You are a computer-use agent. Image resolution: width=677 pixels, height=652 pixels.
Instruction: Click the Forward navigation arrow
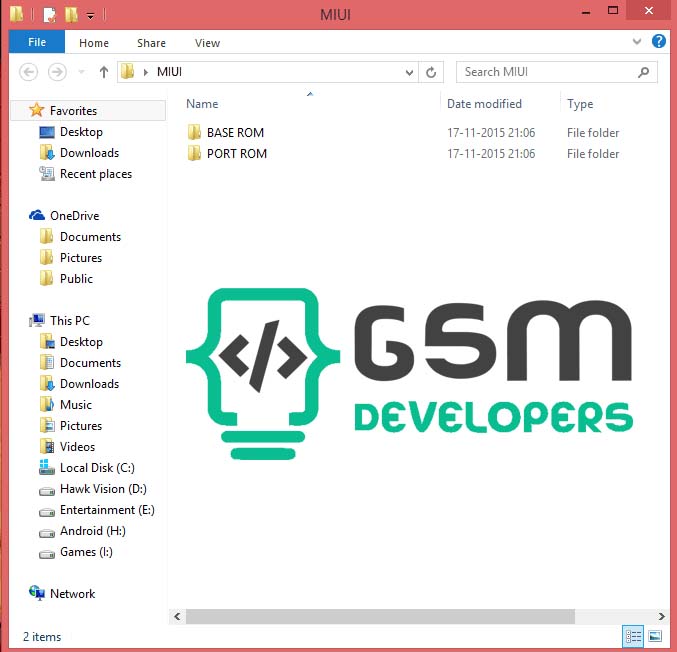pos(57,72)
